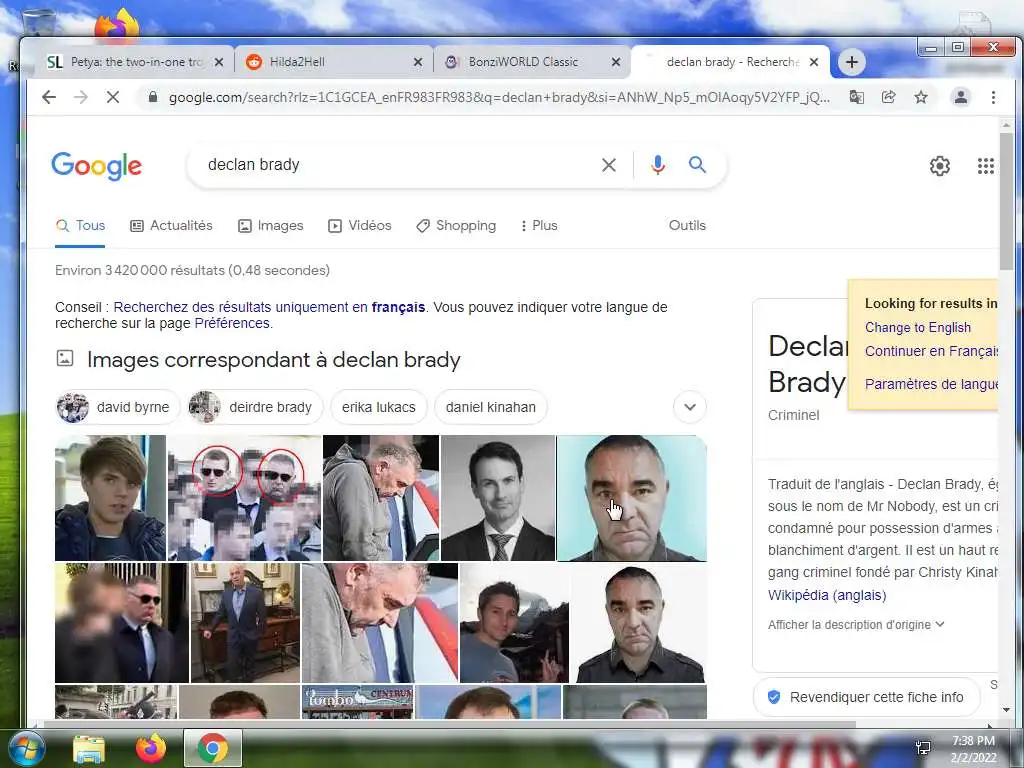This screenshot has width=1024, height=768.
Task: Go back with the browser back arrow
Action: pyautogui.click(x=49, y=97)
